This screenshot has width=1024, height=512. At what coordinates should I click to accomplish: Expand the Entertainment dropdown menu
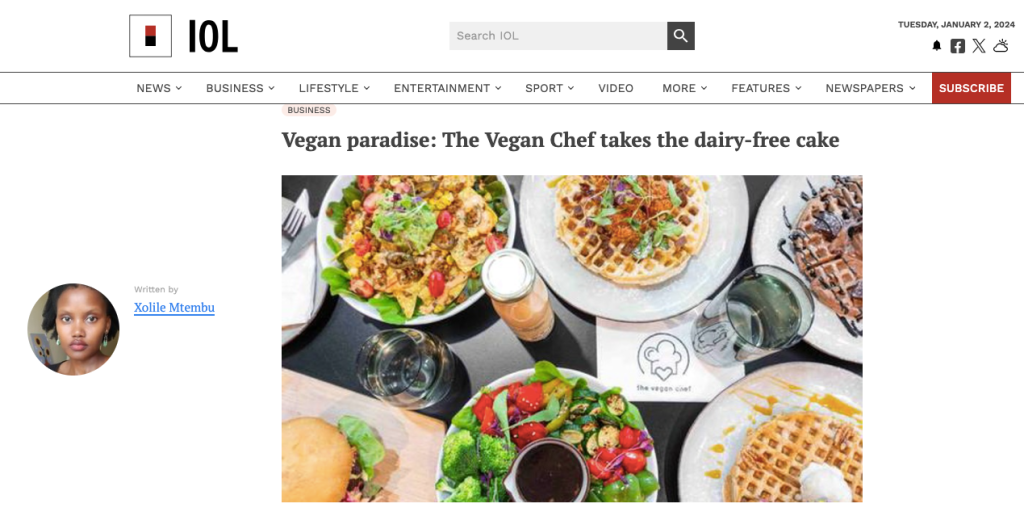pyautogui.click(x=447, y=88)
